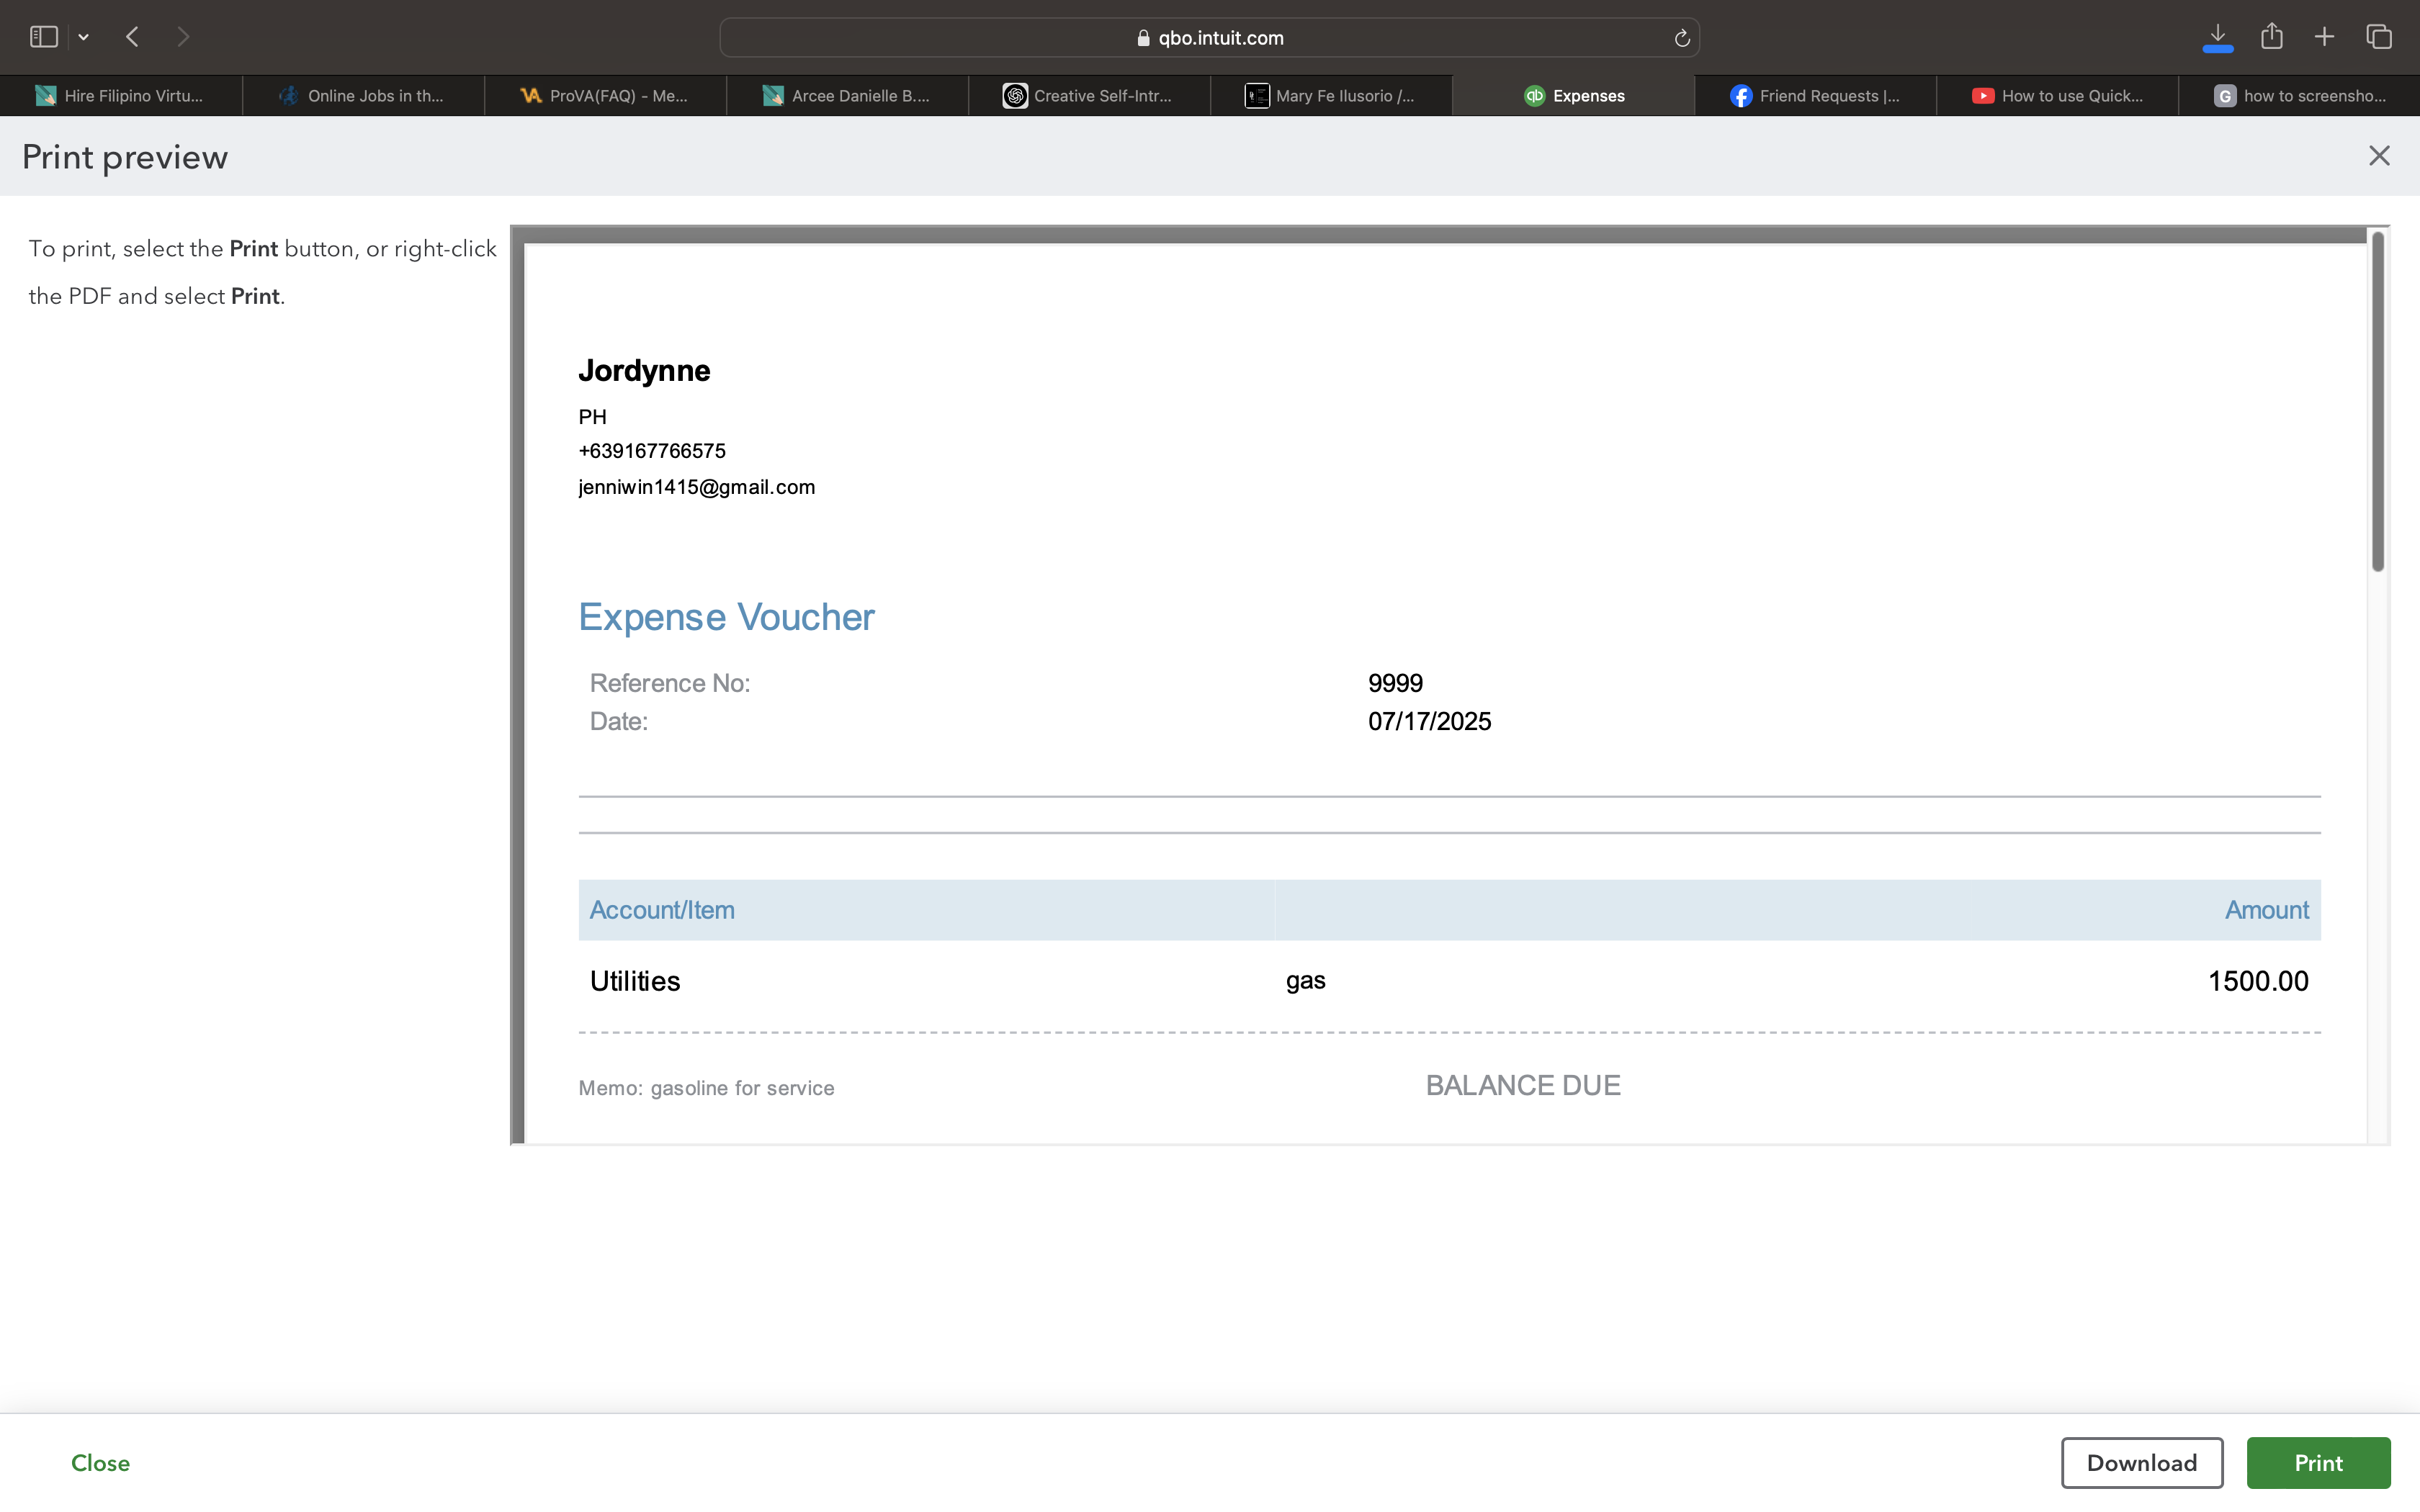Click the browser forward arrow
The height and width of the screenshot is (1512, 2420).
(x=182, y=37)
